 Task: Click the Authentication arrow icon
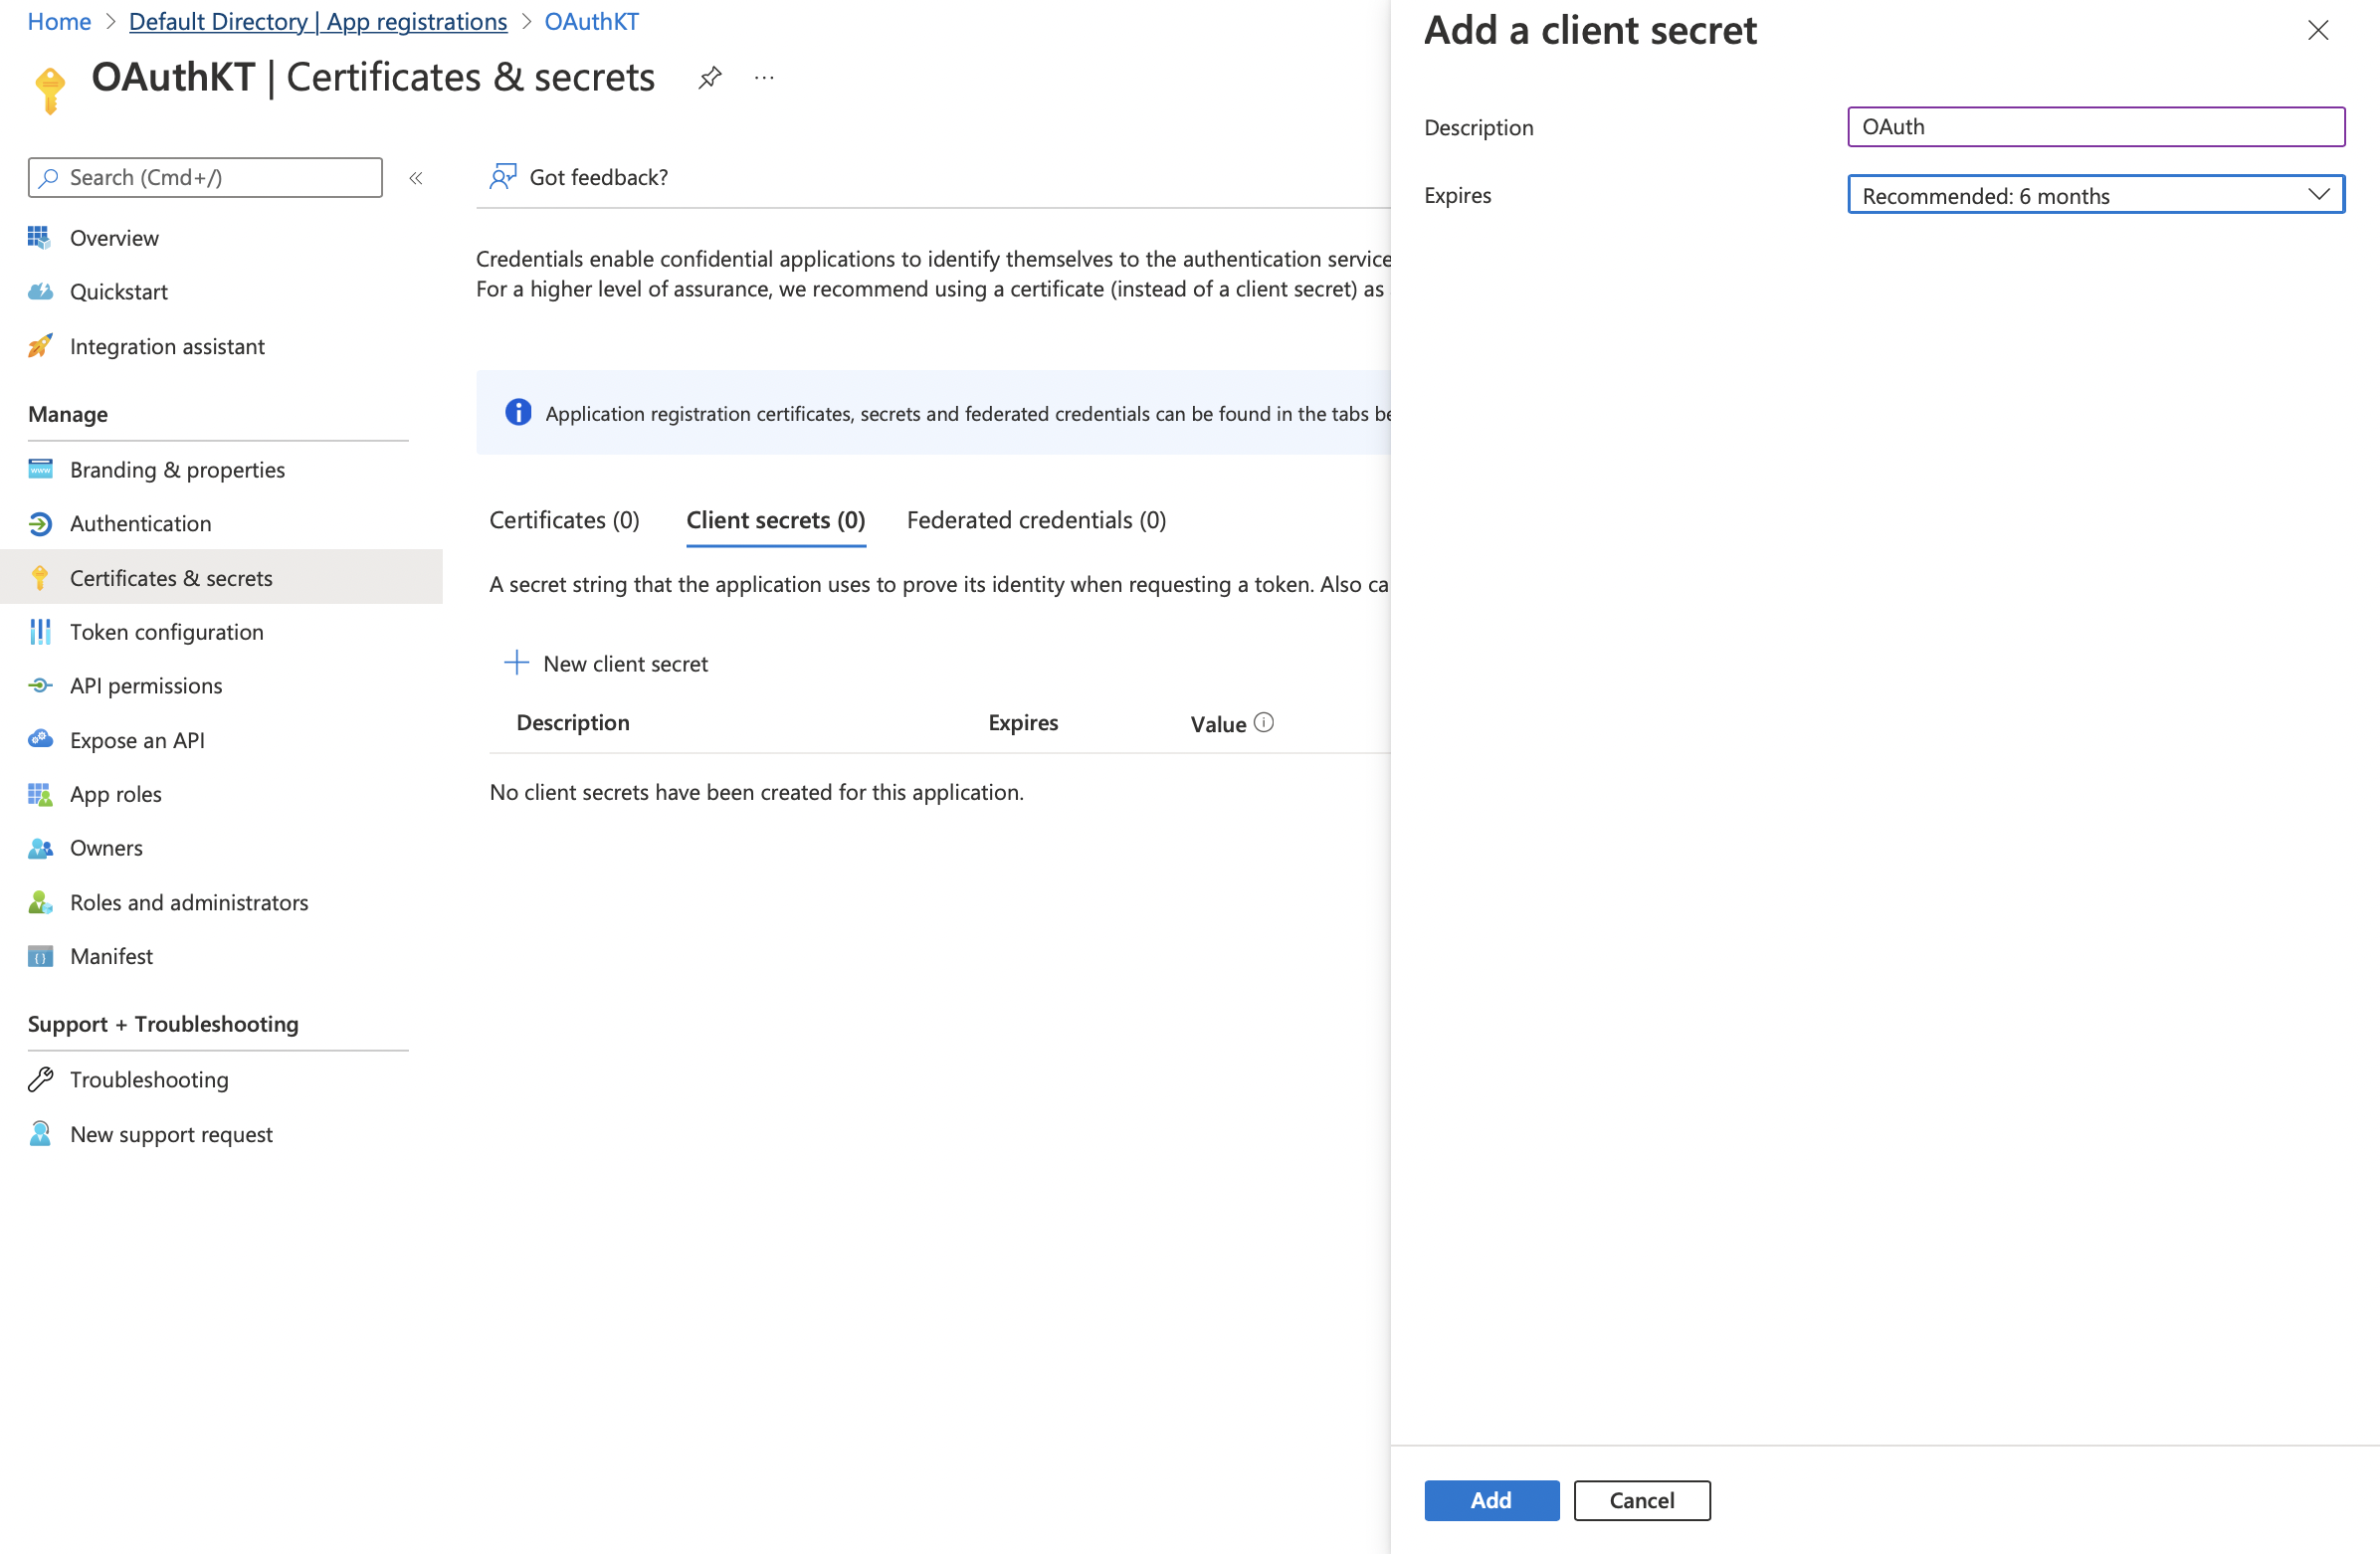[40, 523]
